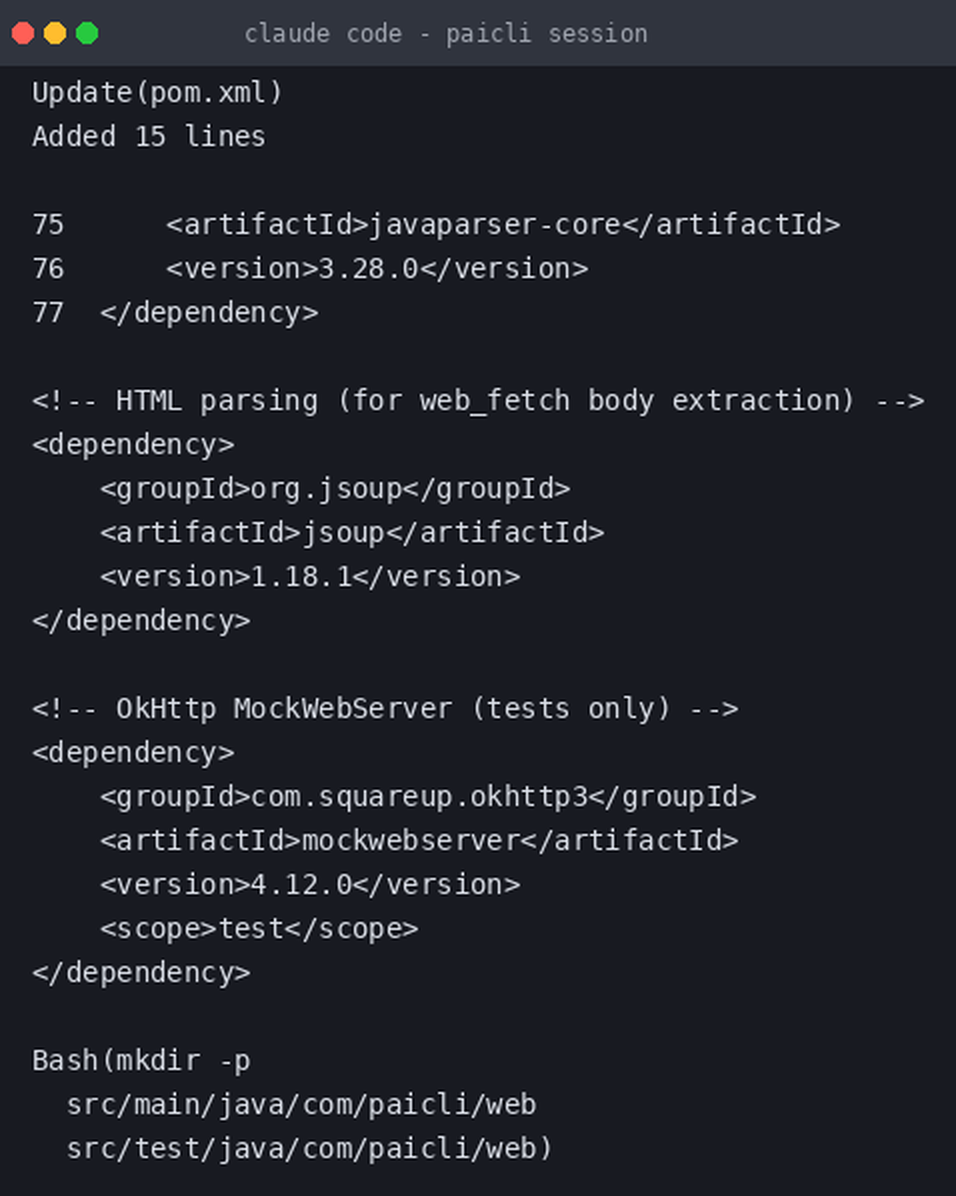
Task: Click the jsoup artifactId line
Action: [352, 532]
